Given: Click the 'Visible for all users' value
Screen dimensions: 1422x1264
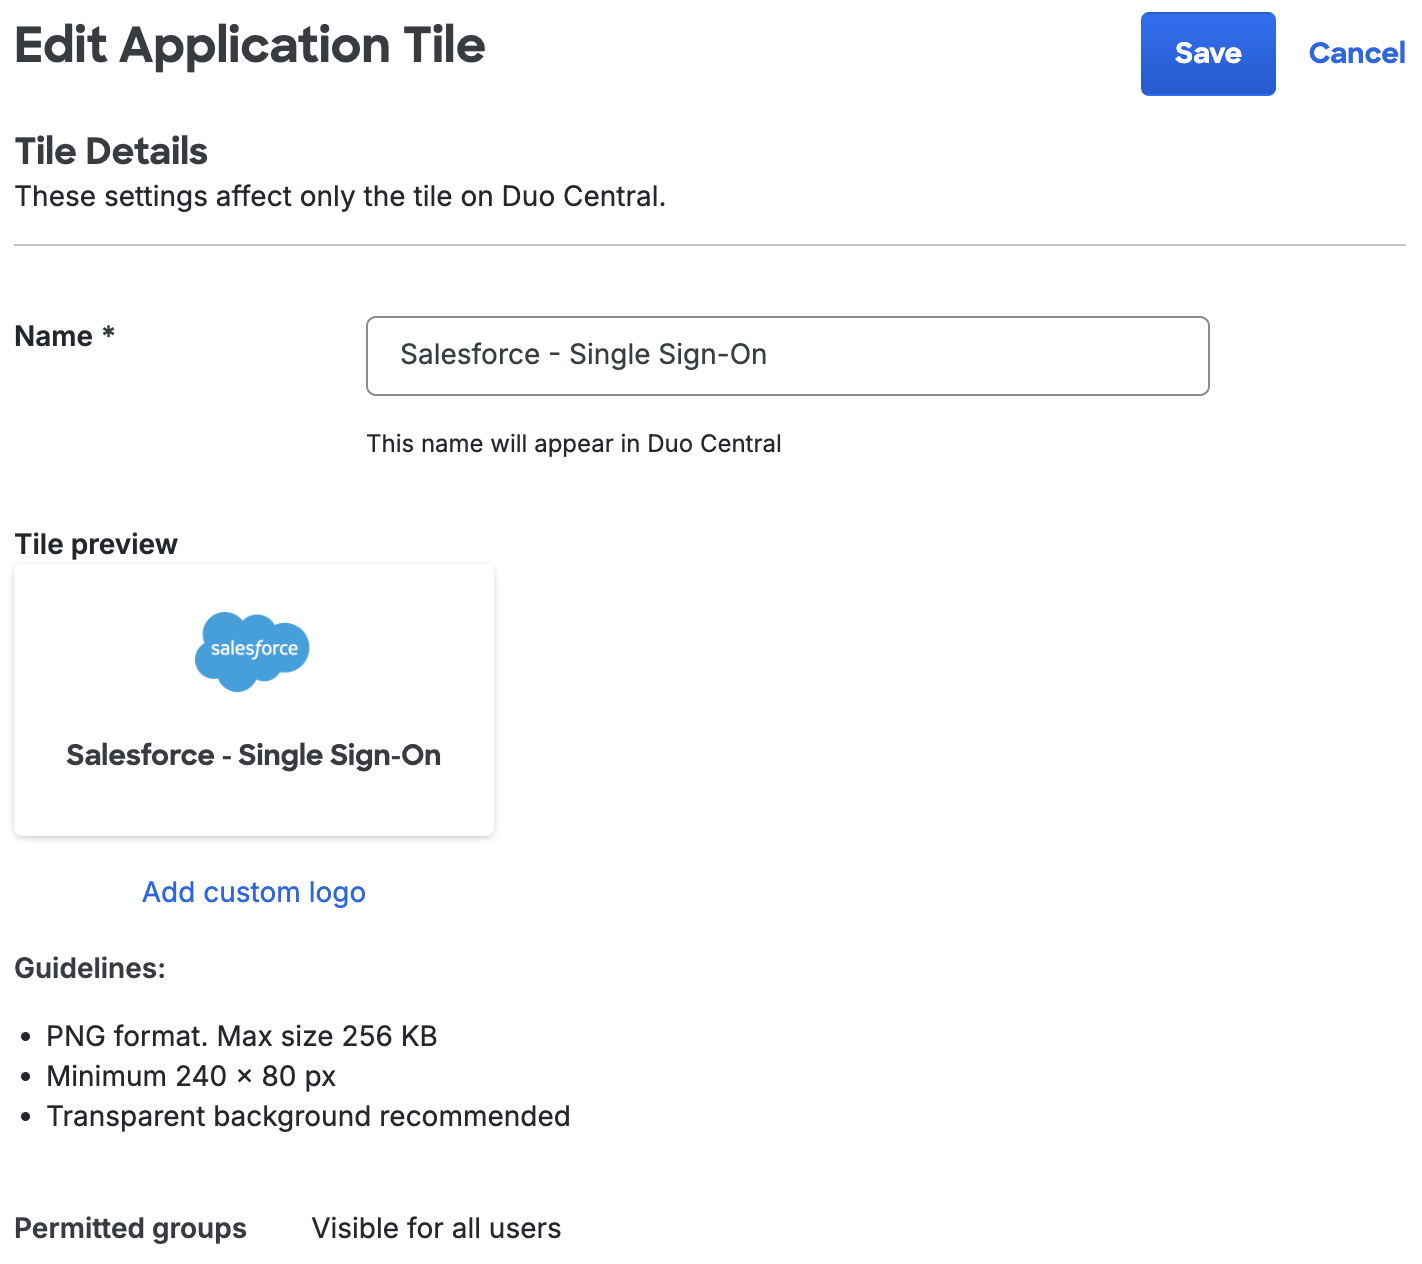Looking at the screenshot, I should 436,1228.
